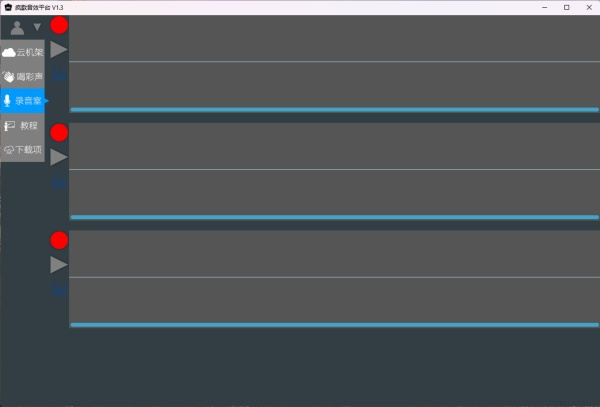Viewport: 600px width, 407px height.
Task: Toggle the second track's red record button
Action: point(59,132)
